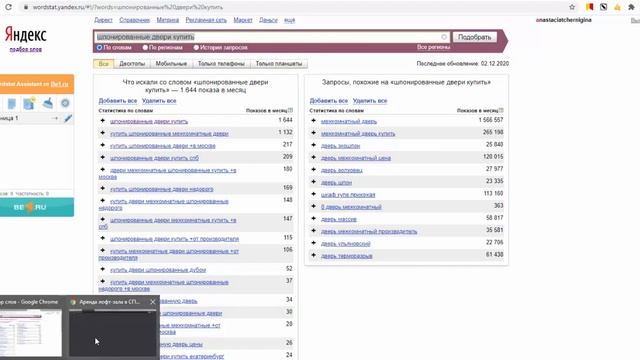Open query link 'дверь межкомнатный производитель'

[369, 231]
